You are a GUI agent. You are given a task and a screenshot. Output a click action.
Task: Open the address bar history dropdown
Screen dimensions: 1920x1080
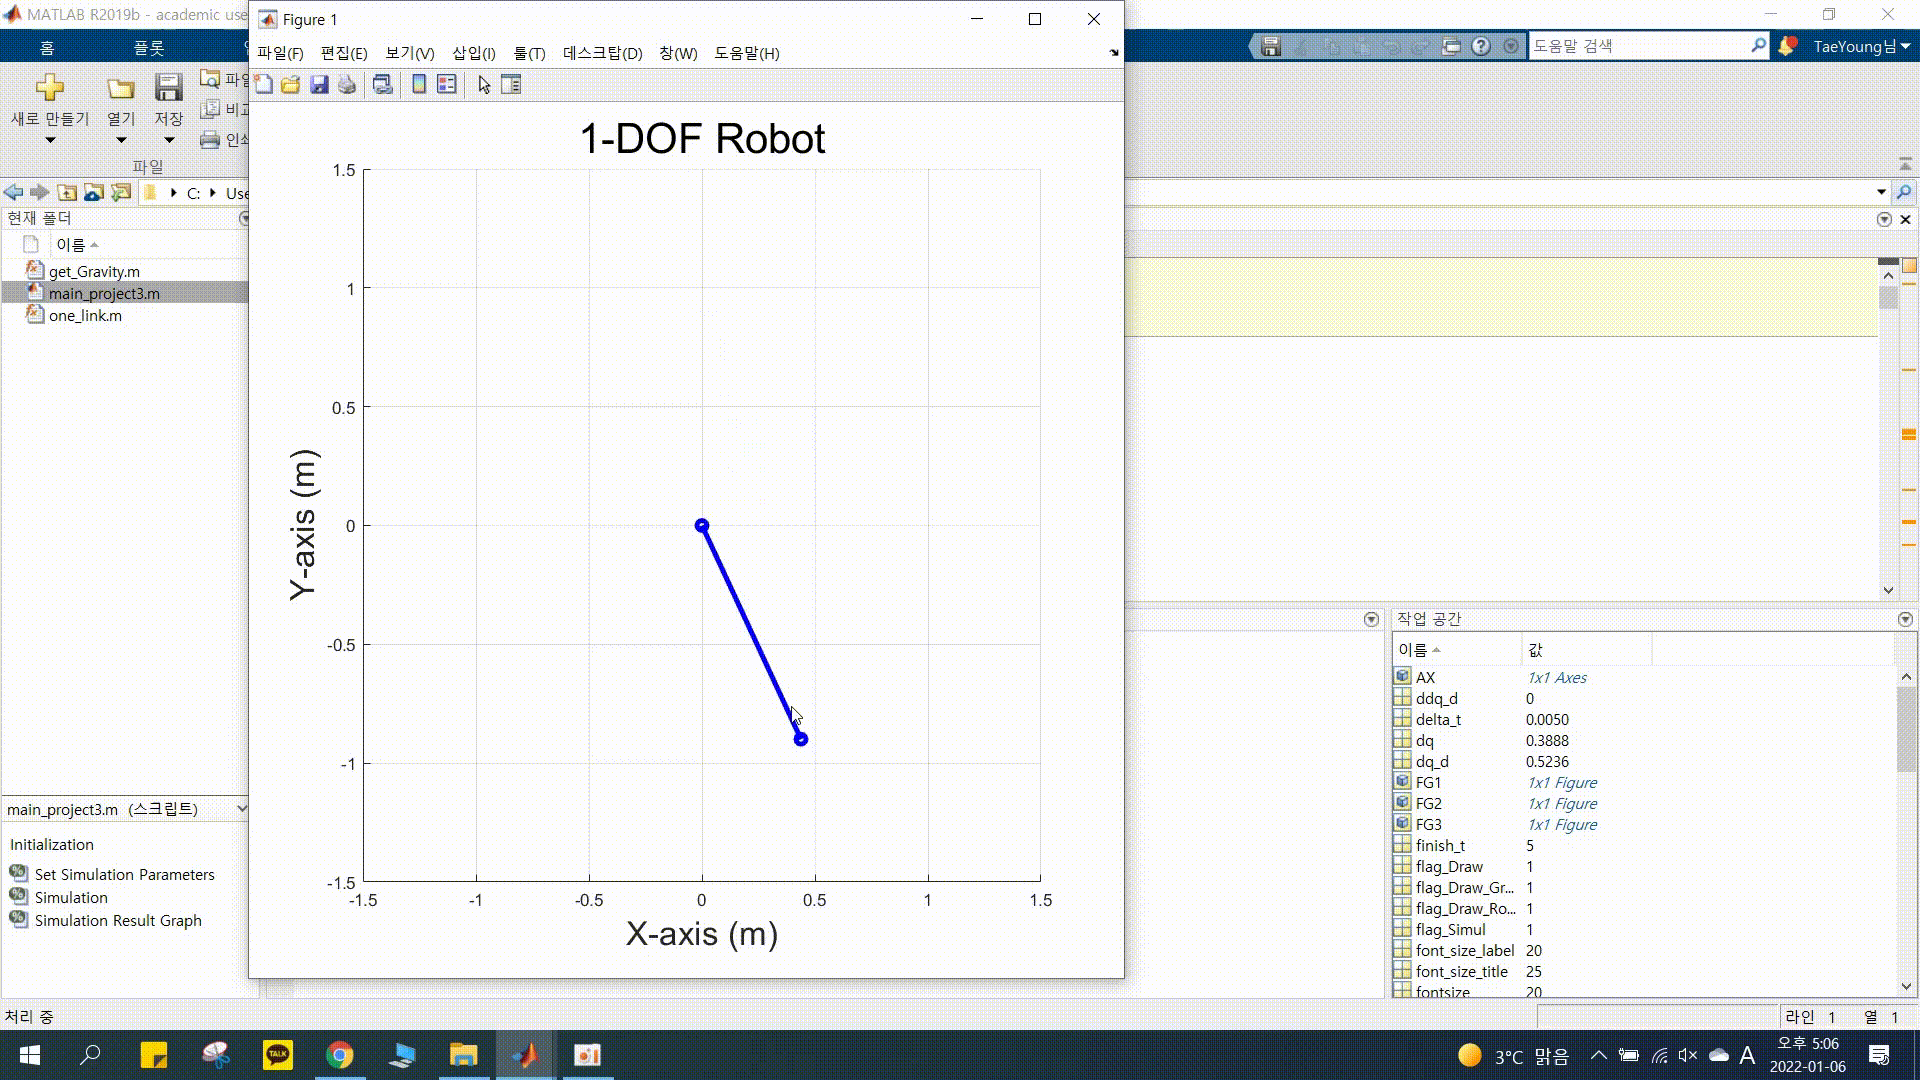1881,192
